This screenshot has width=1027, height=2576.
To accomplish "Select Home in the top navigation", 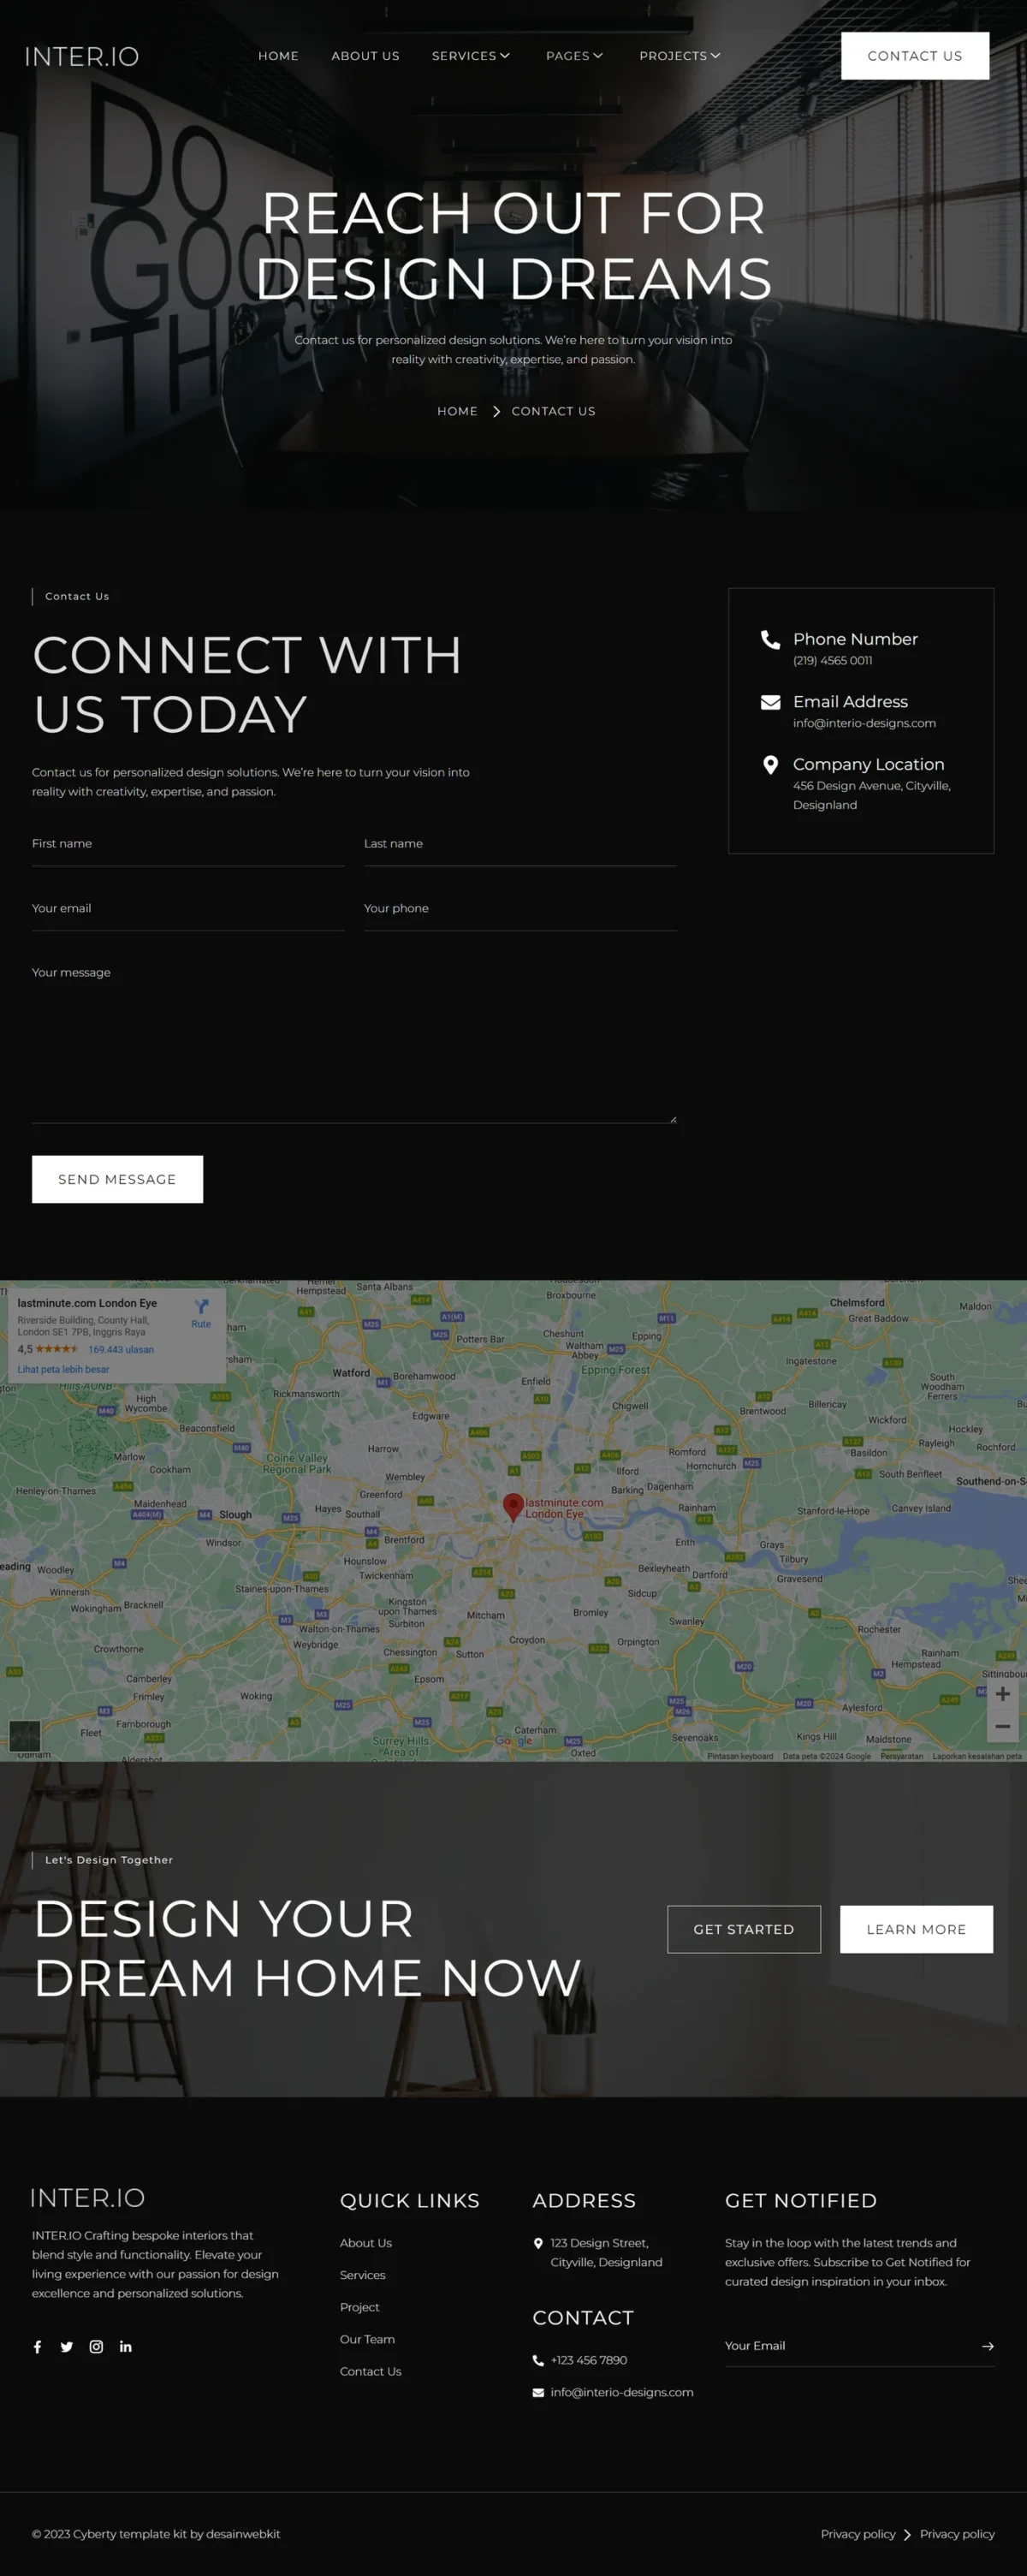I will (x=278, y=56).
